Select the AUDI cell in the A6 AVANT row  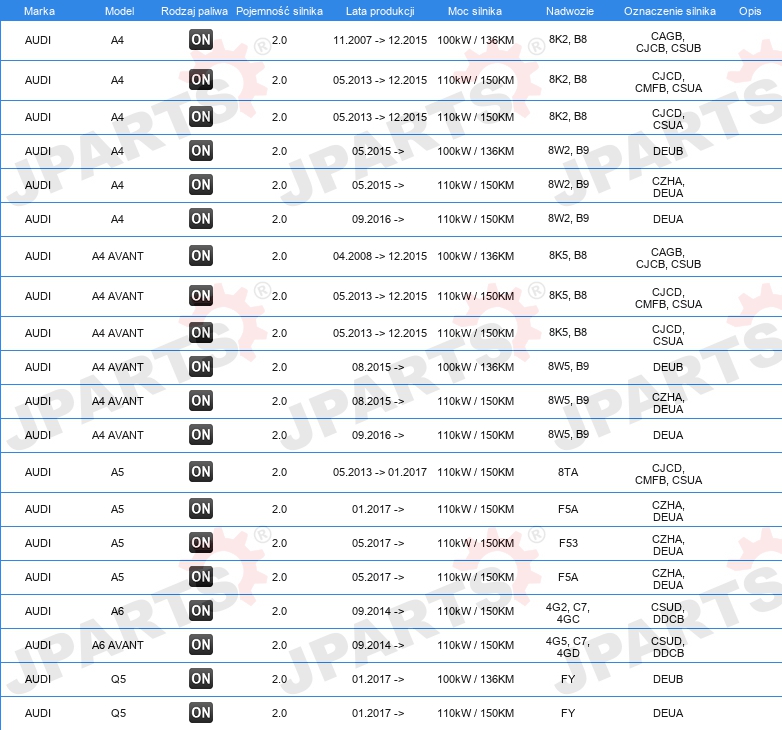point(38,645)
